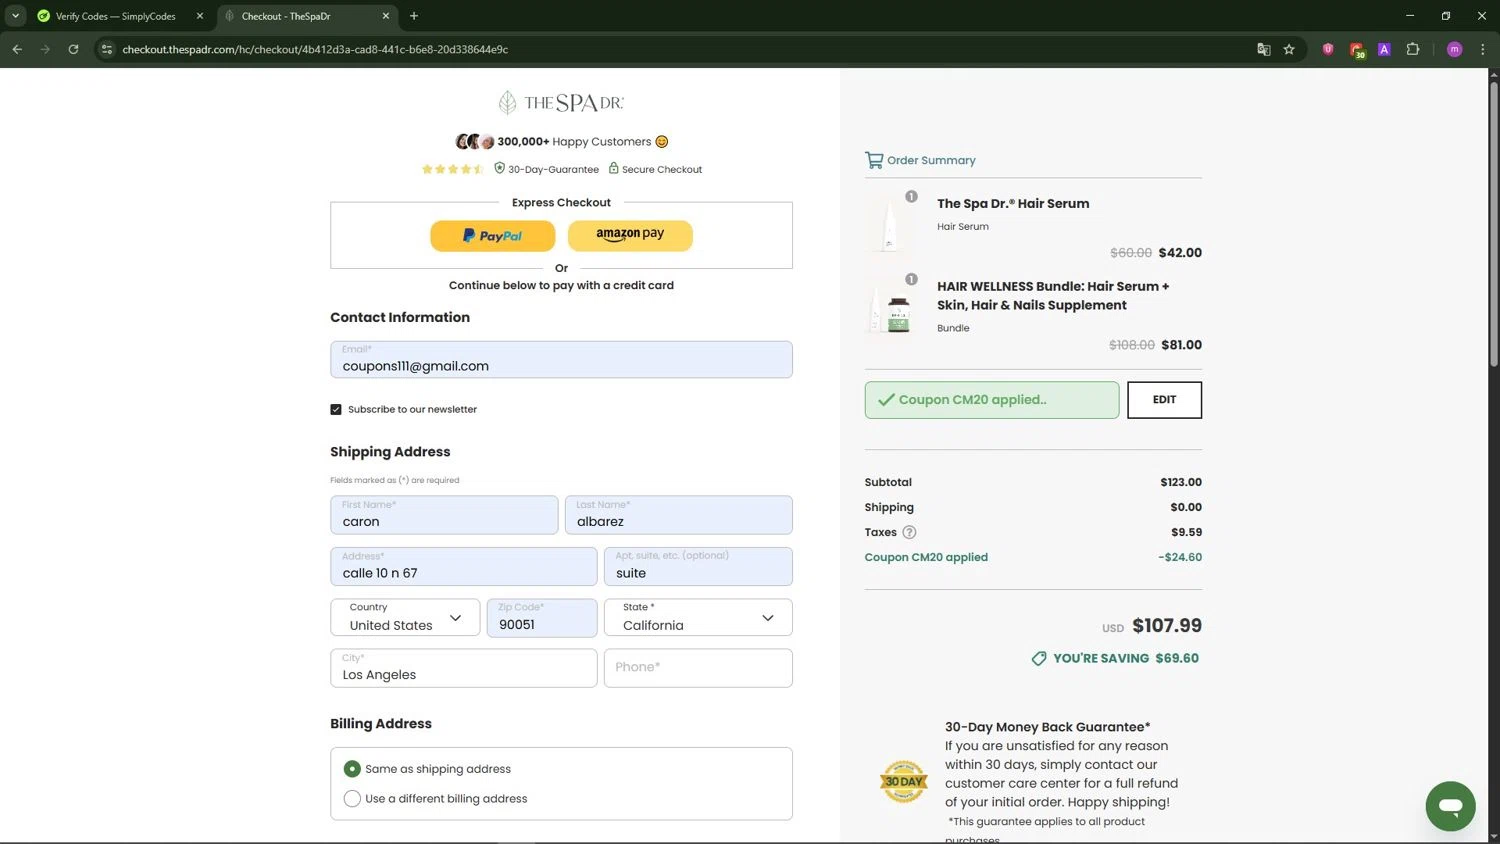This screenshot has width=1500, height=844.
Task: Click the Coupon CM20 applied discount line
Action: pyautogui.click(x=1033, y=557)
